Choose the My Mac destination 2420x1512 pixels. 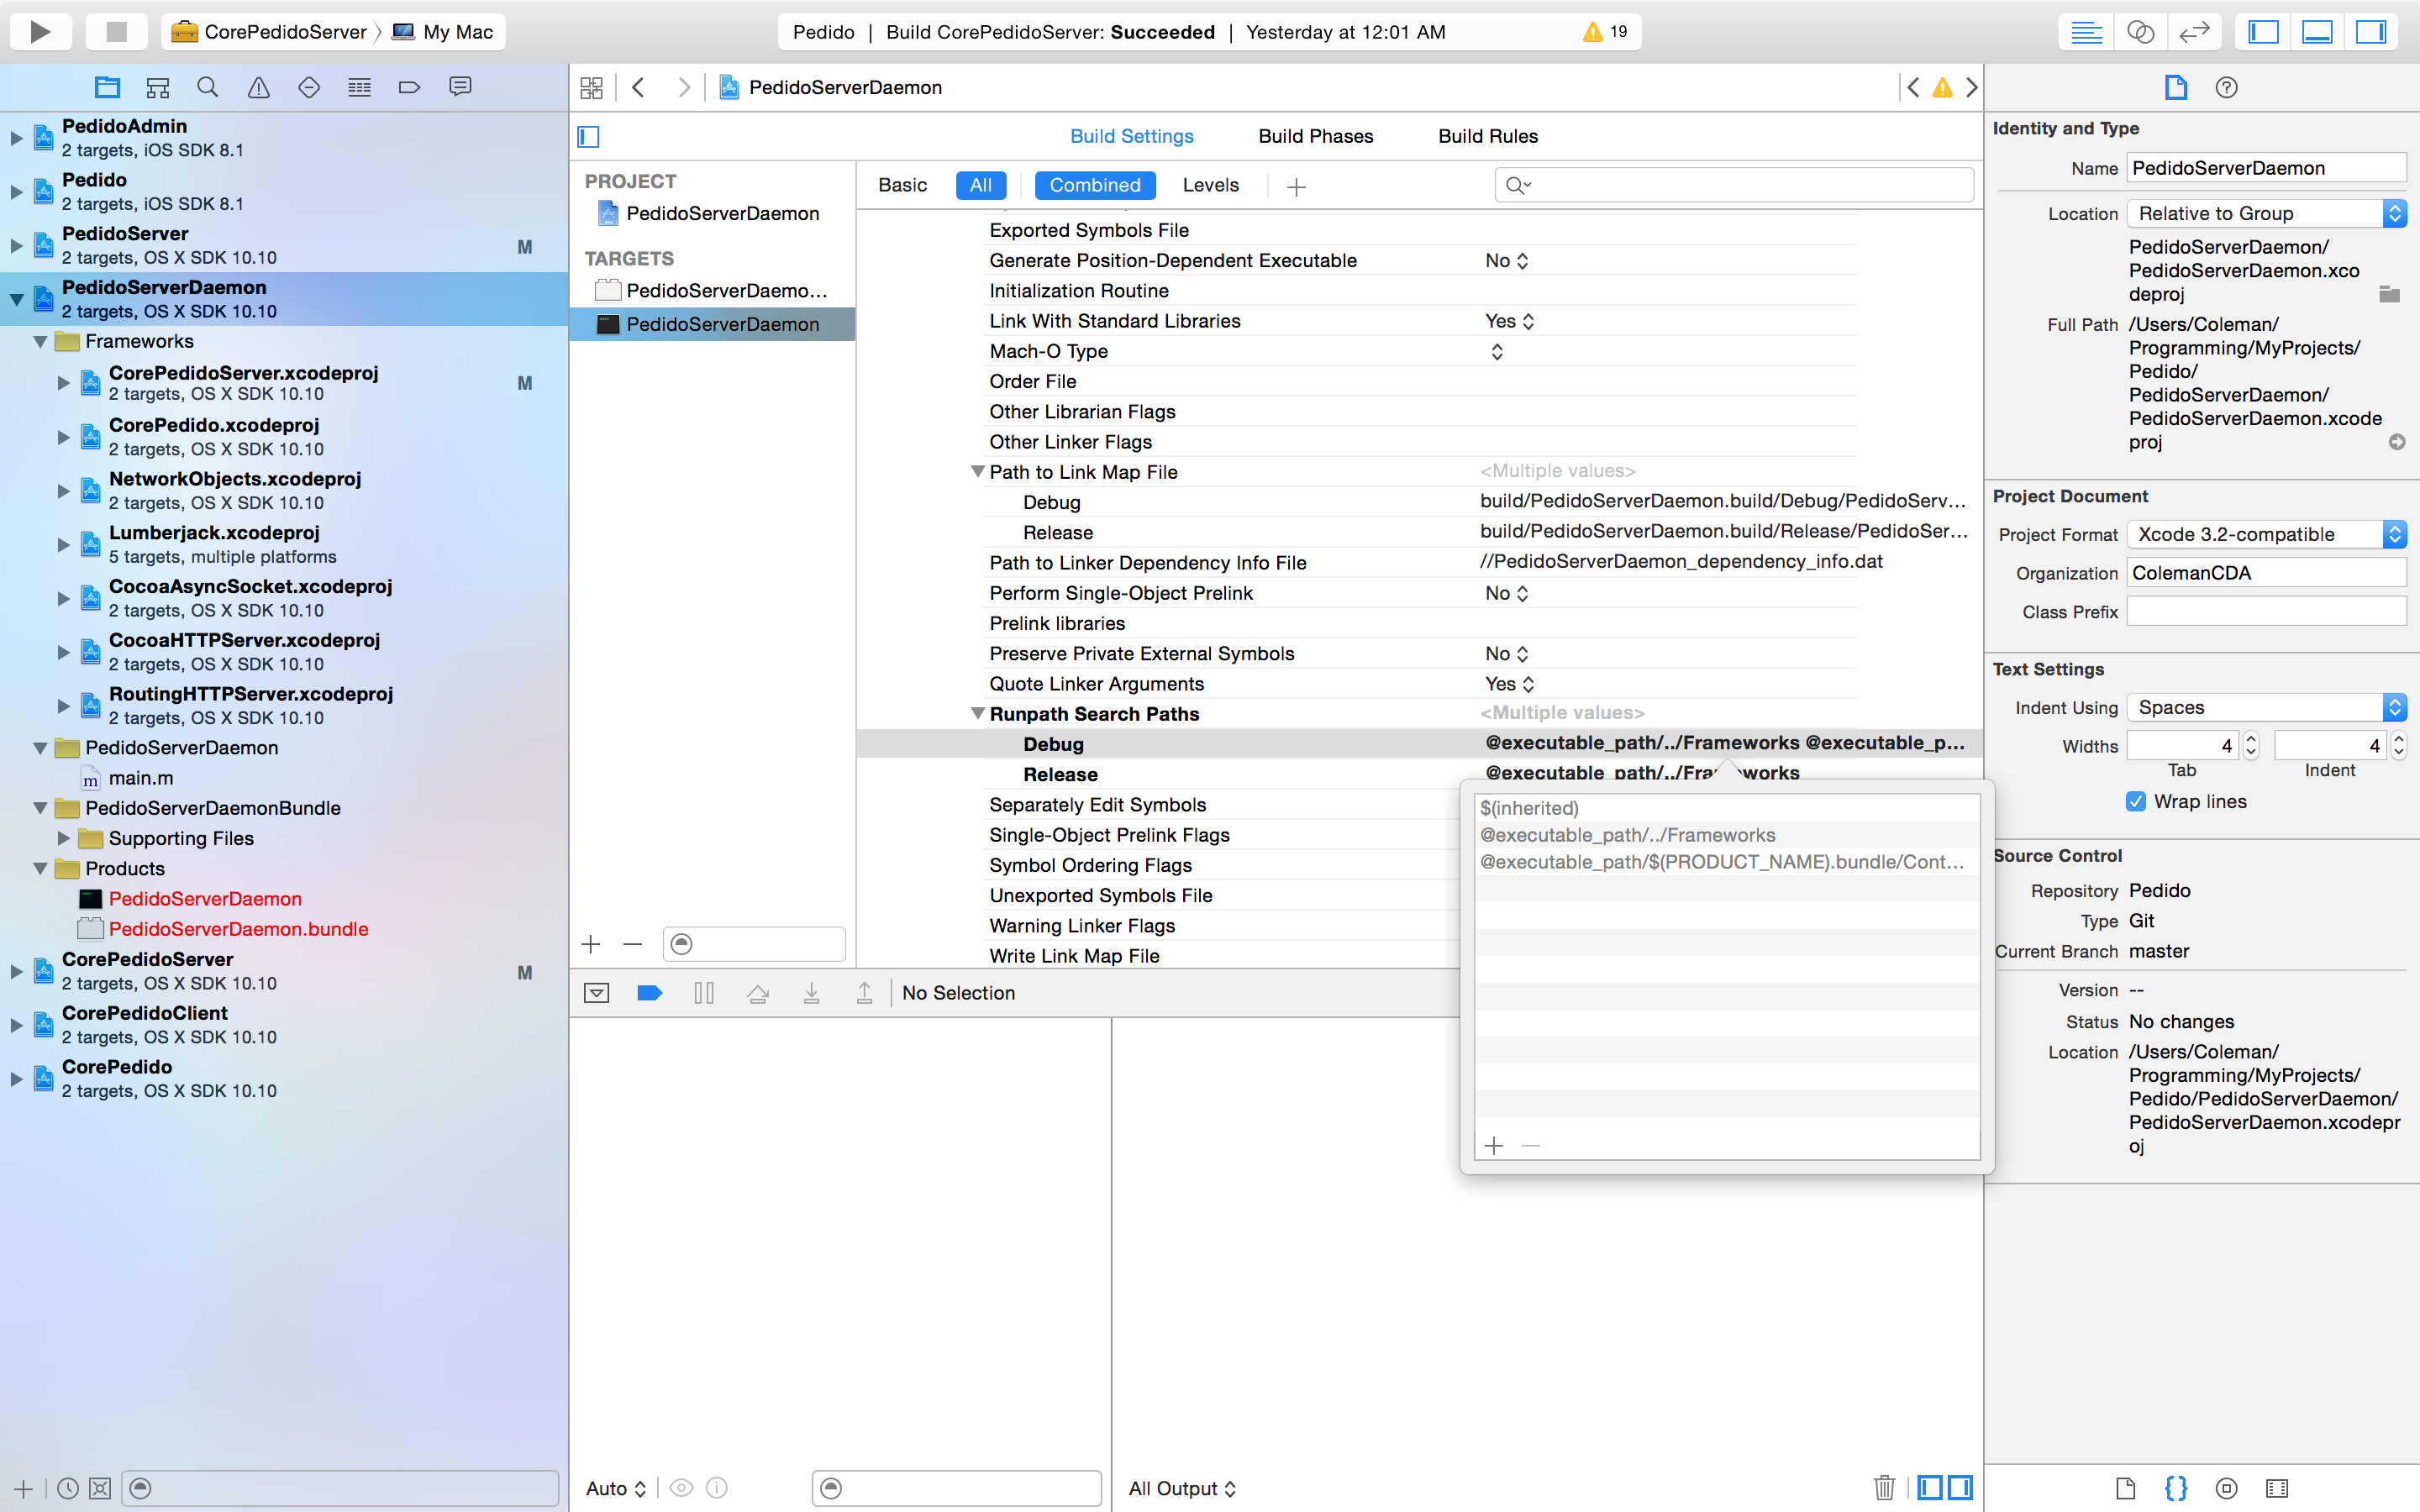(443, 32)
